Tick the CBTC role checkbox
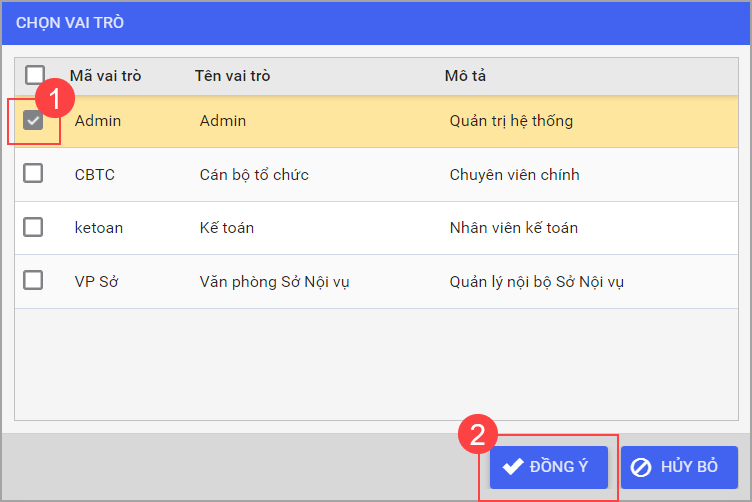Image resolution: width=752 pixels, height=502 pixels. pyautogui.click(x=33, y=174)
